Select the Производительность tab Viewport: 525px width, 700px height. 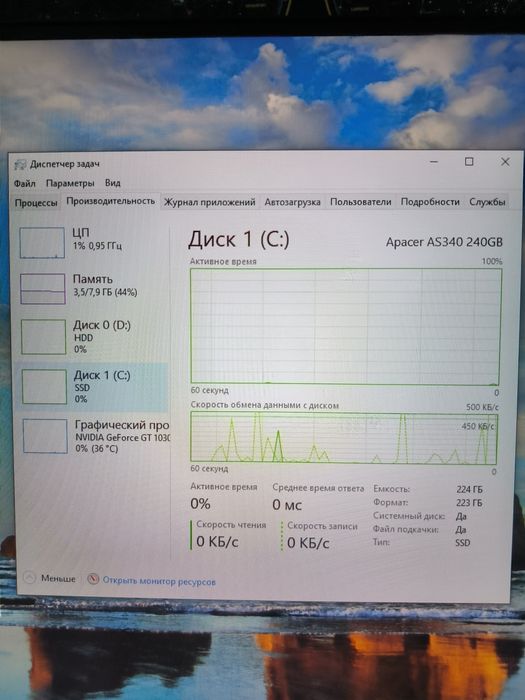pyautogui.click(x=110, y=201)
